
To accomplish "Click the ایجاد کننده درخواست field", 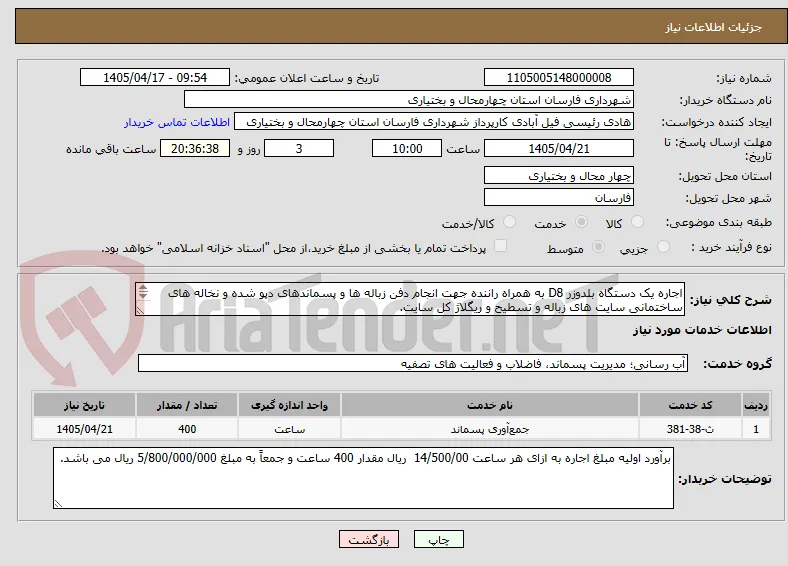I will point(434,122).
